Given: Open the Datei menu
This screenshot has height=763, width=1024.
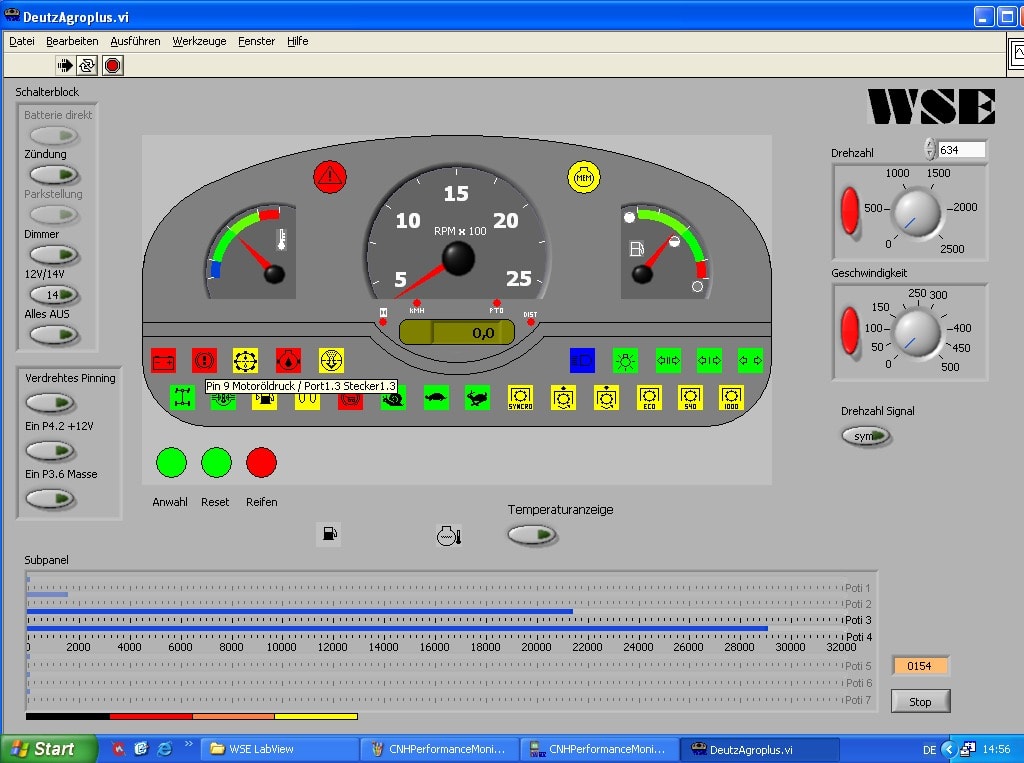Looking at the screenshot, I should (22, 41).
